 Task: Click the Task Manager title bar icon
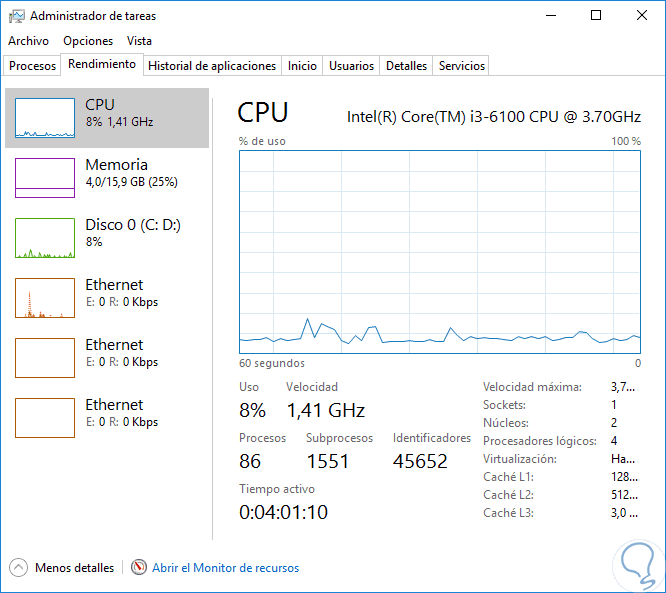[x=17, y=16]
